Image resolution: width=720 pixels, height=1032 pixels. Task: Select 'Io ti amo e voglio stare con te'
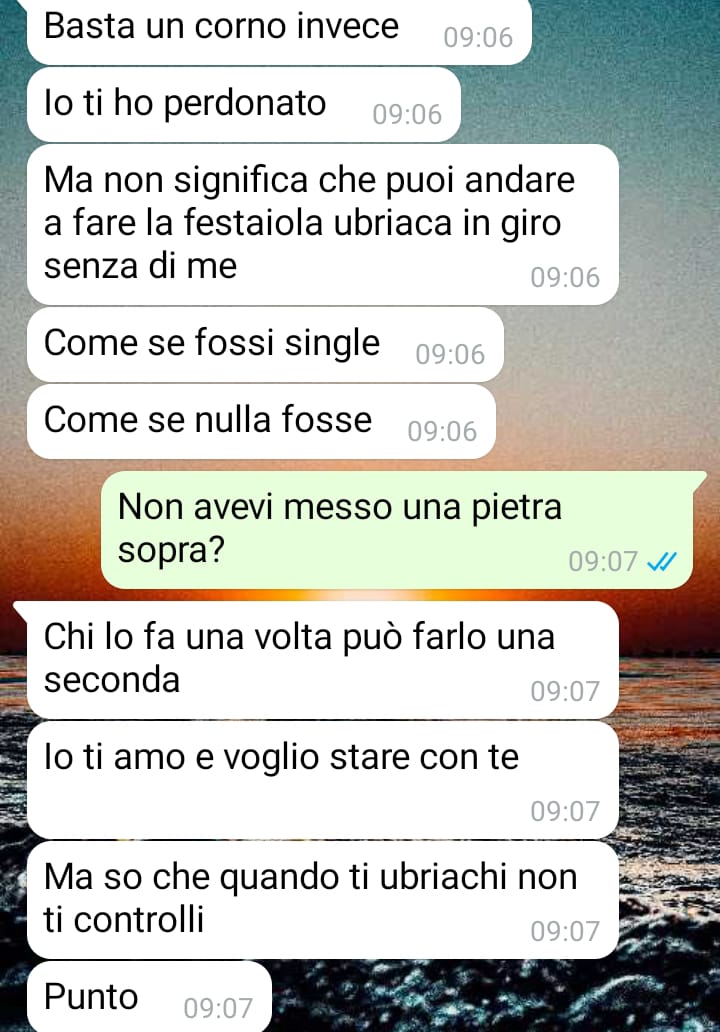pyautogui.click(x=322, y=780)
